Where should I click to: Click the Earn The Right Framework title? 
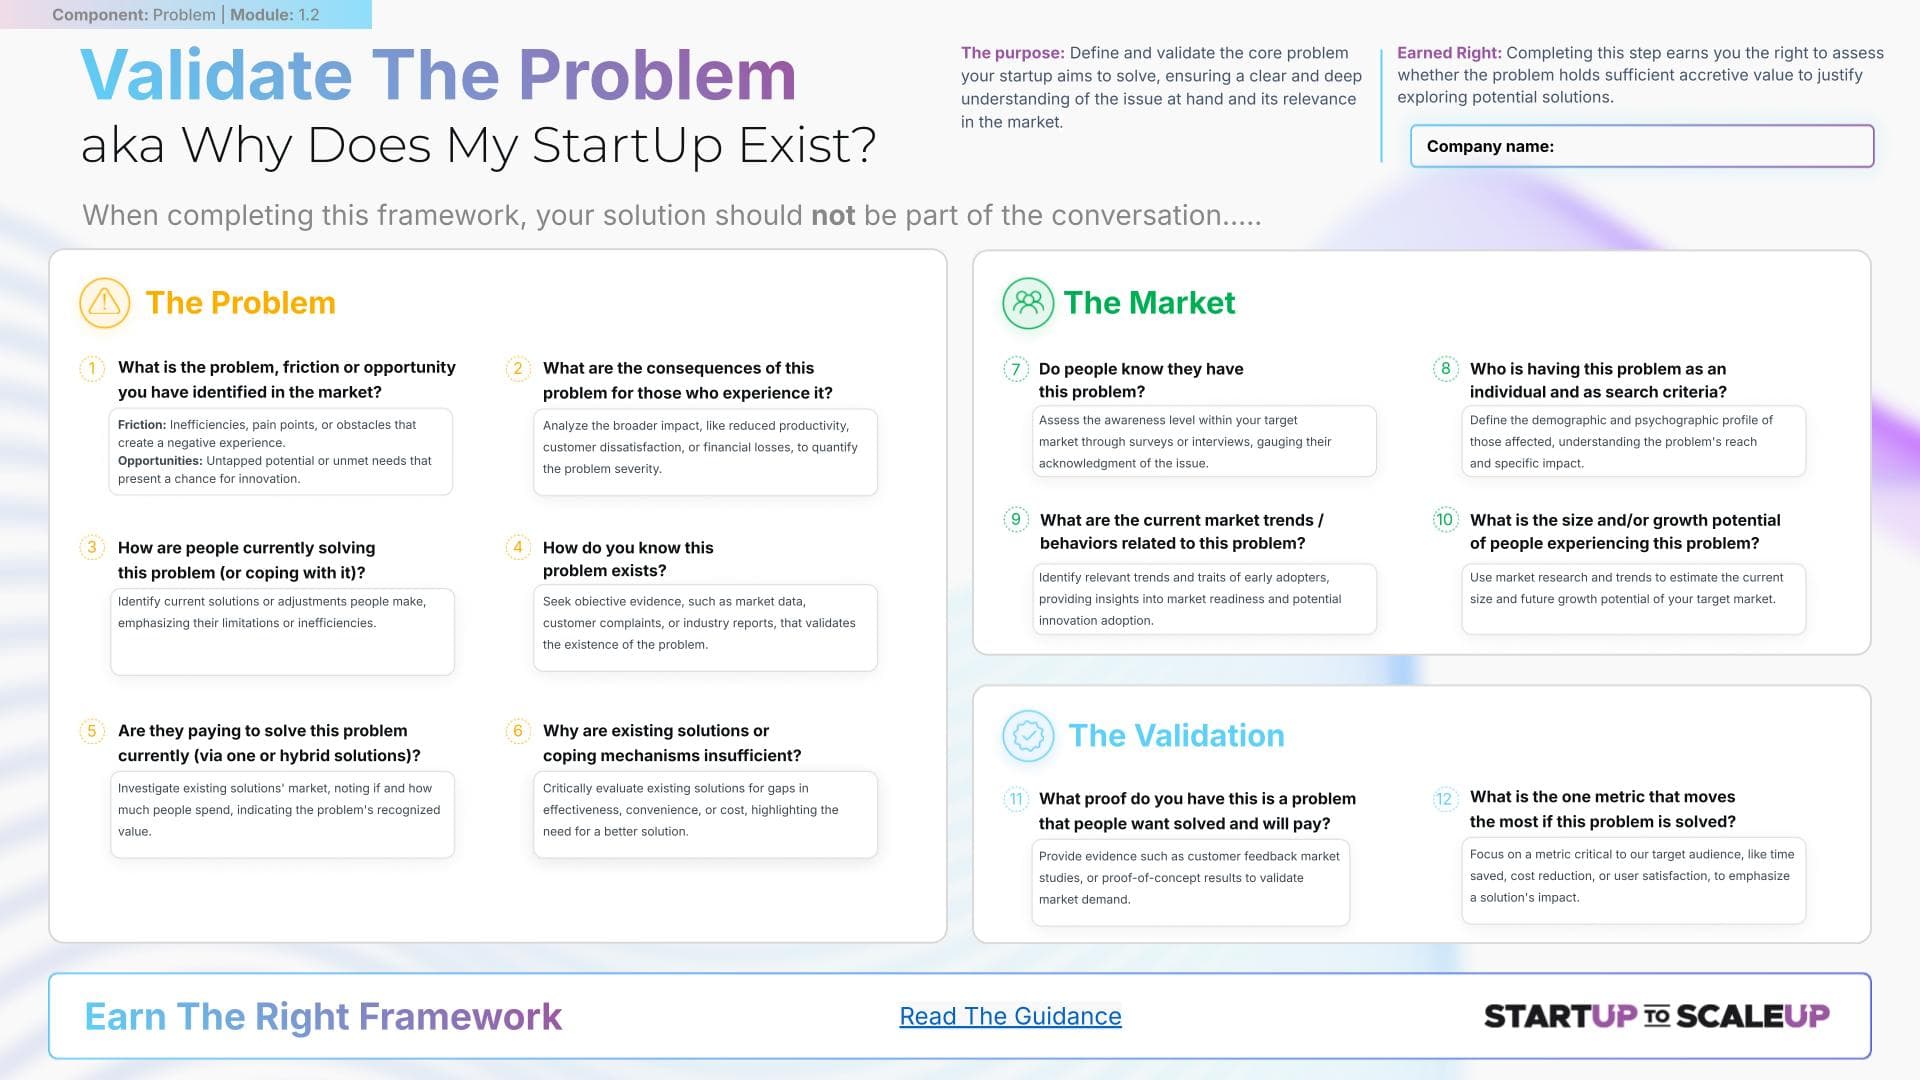click(x=323, y=1016)
